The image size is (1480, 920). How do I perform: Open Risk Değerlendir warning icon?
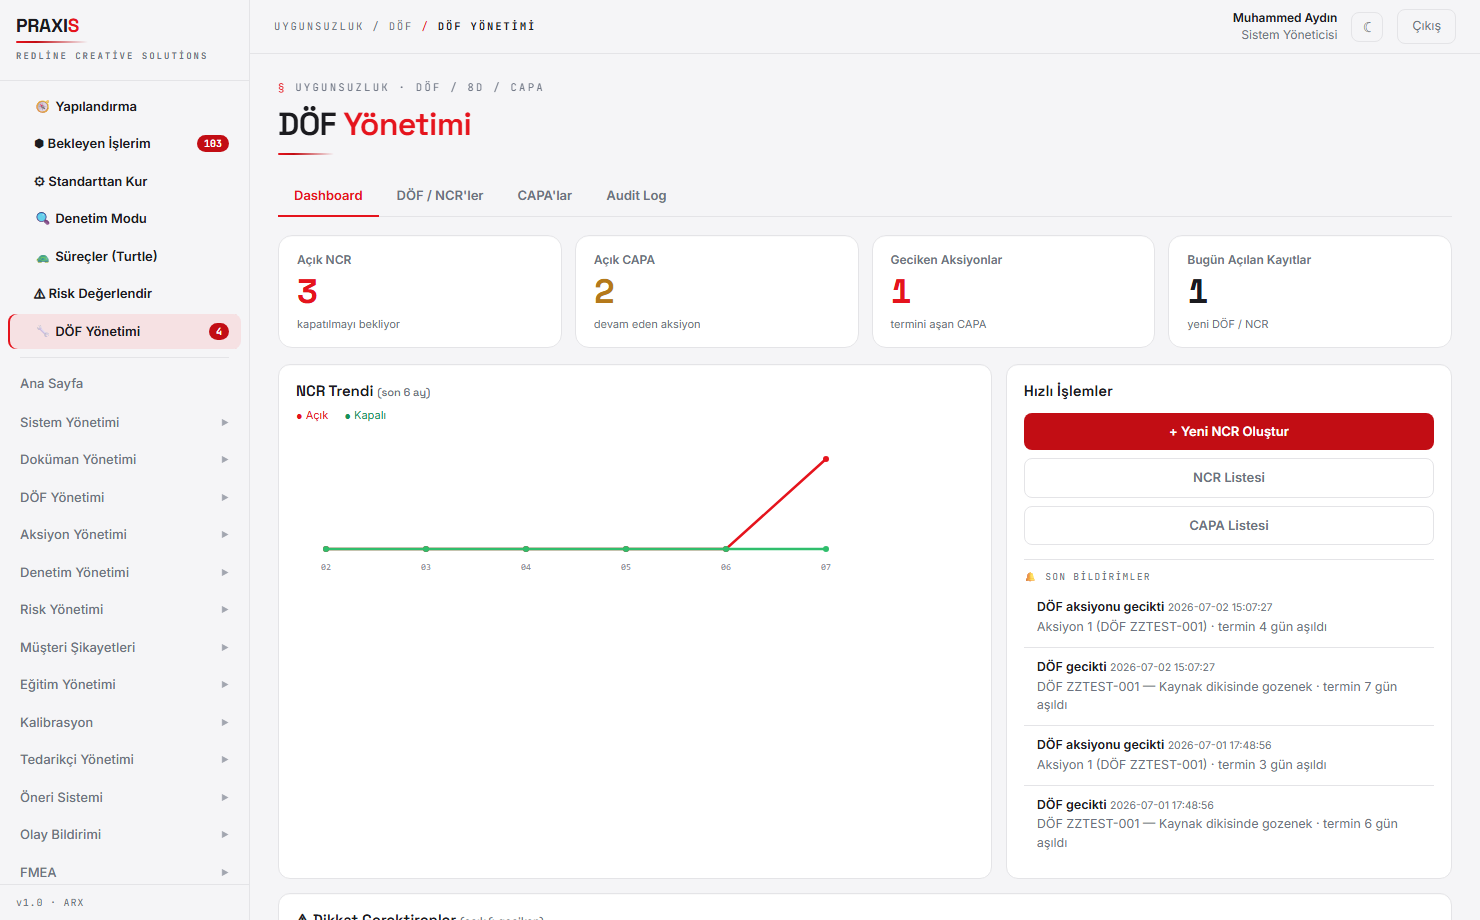click(x=39, y=294)
